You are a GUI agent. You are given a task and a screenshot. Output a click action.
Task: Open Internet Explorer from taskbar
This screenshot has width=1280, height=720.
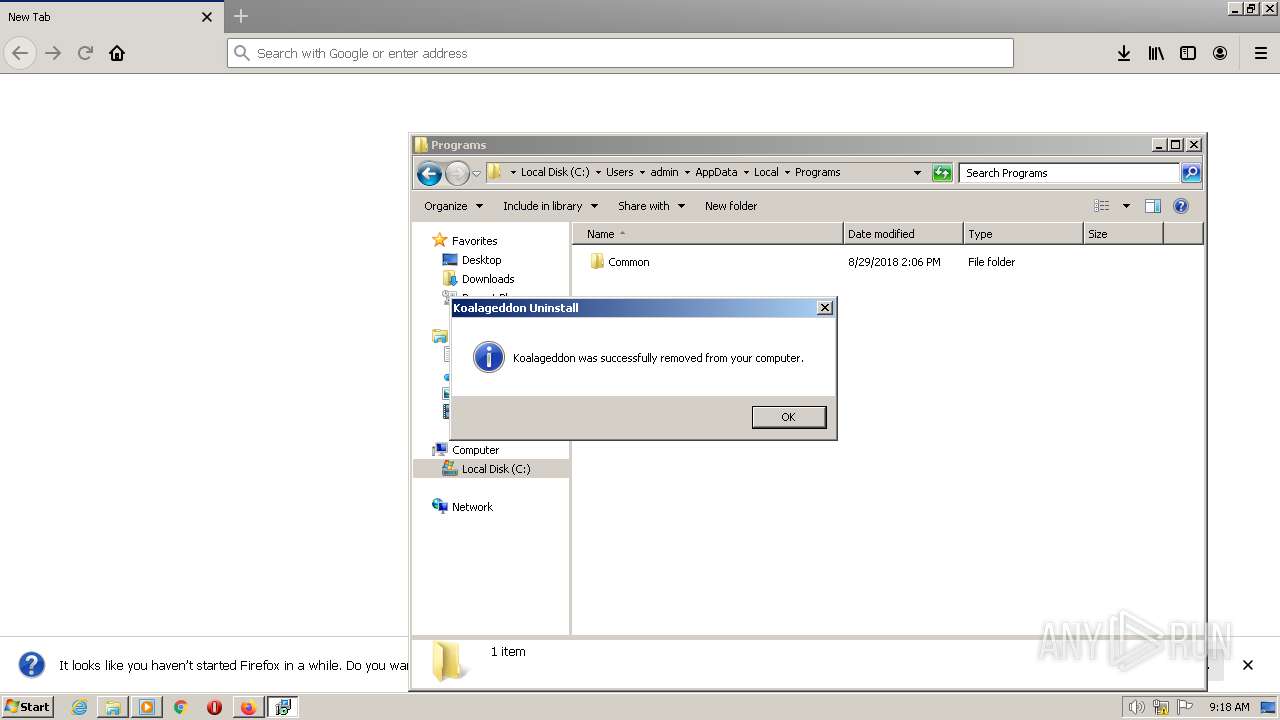[80, 707]
